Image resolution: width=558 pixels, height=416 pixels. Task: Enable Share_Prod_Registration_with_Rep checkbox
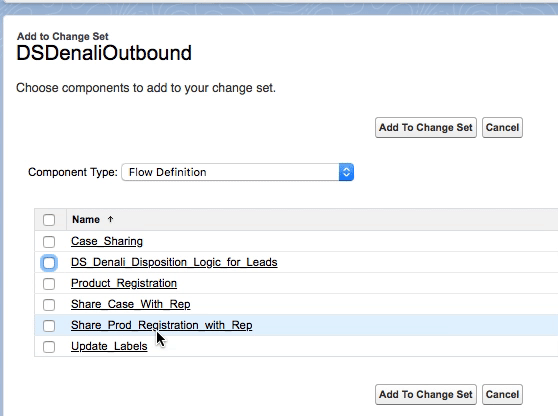(x=49, y=326)
